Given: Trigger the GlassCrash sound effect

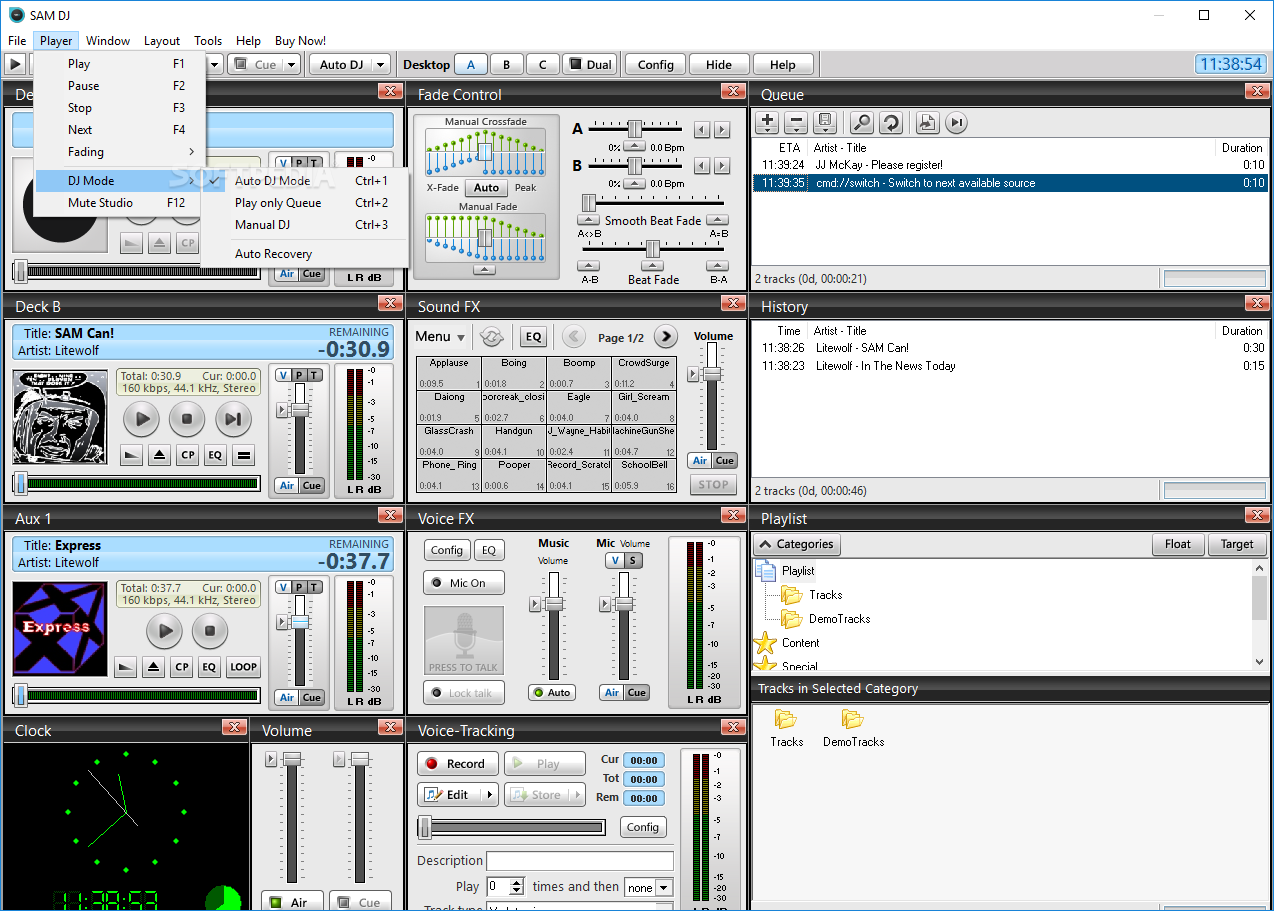Looking at the screenshot, I should coord(449,440).
